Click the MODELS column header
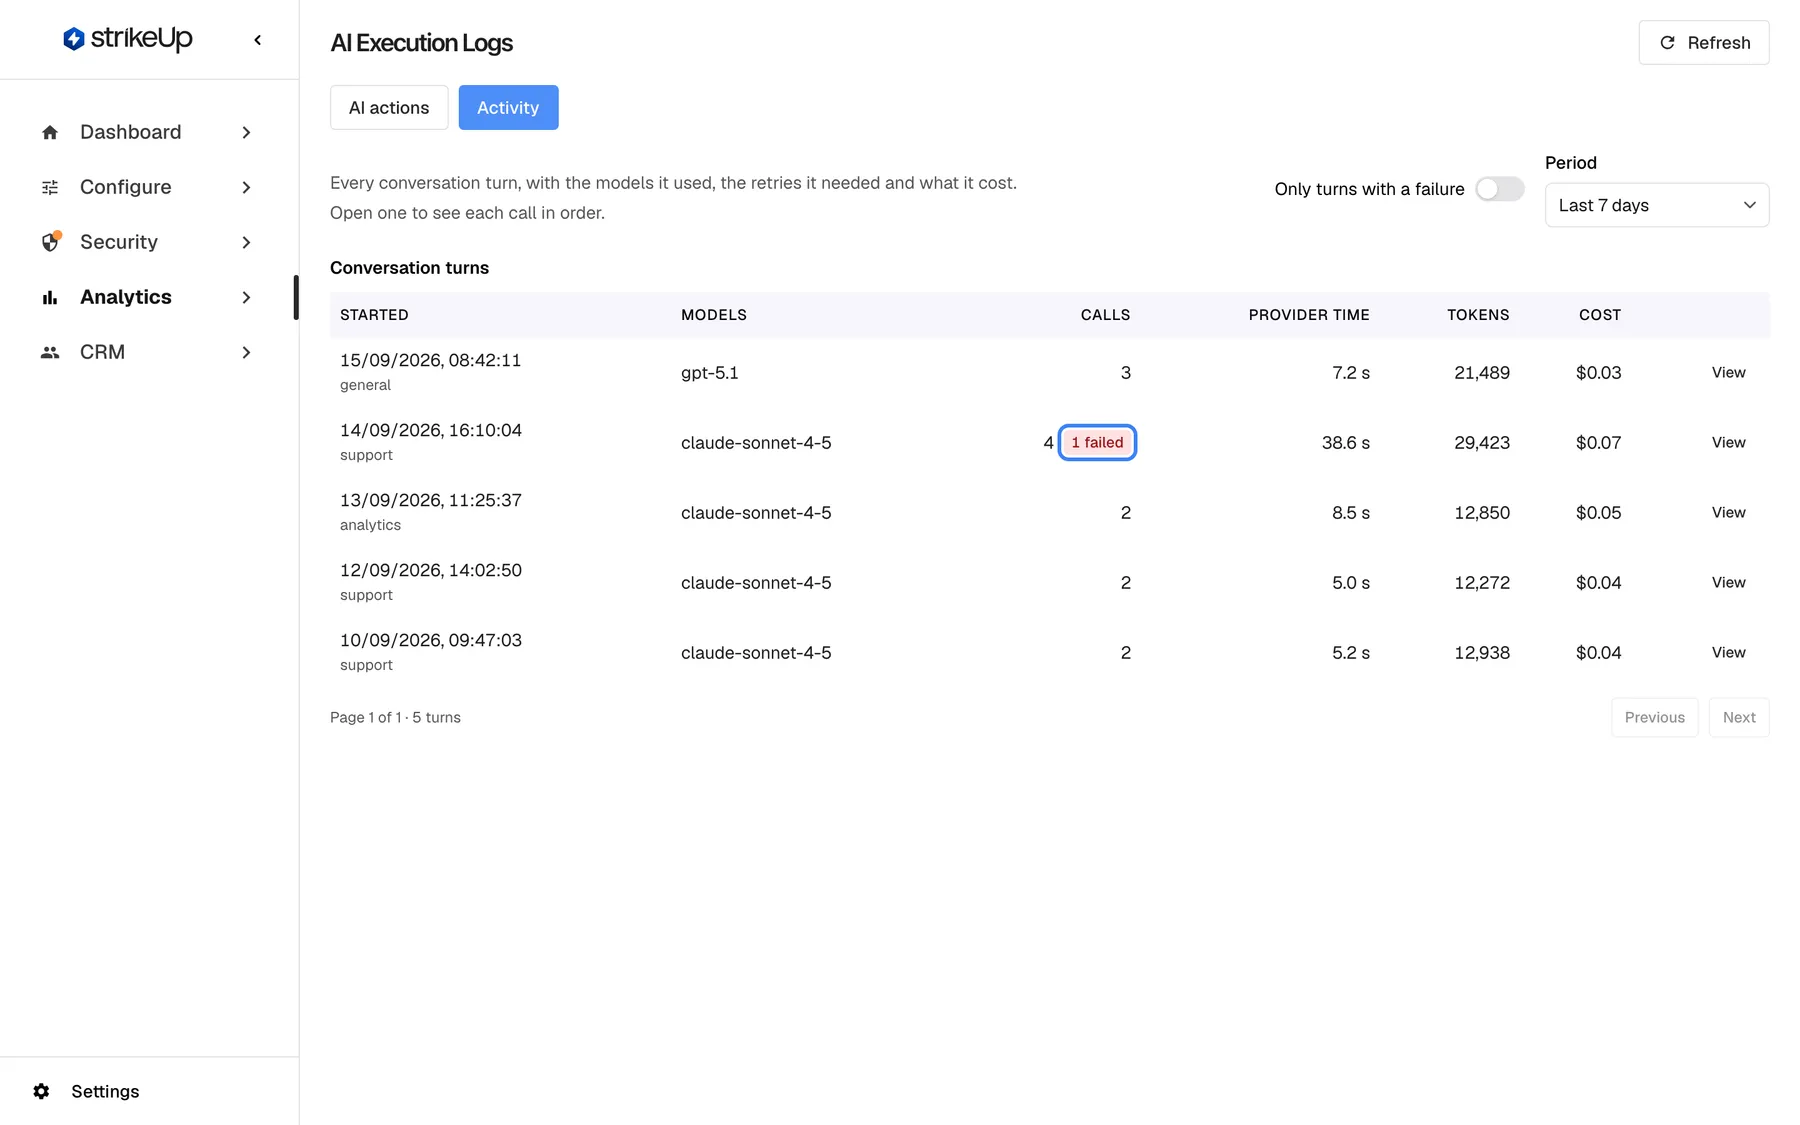Screen dimensions: 1800x1125 click(x=714, y=315)
